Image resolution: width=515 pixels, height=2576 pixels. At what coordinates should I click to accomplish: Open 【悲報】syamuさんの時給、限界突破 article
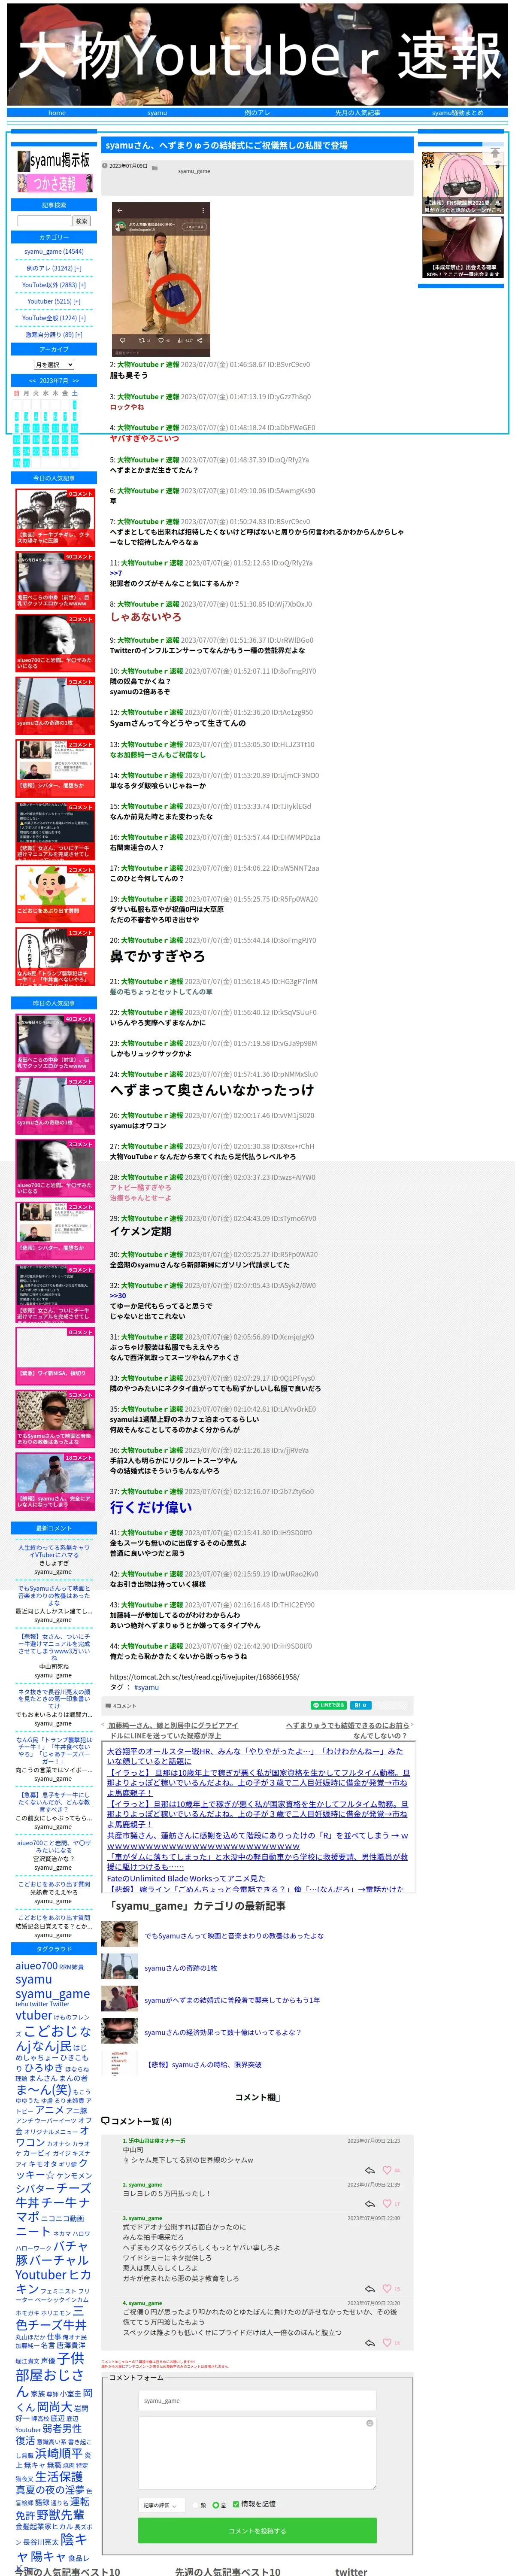(x=204, y=2064)
